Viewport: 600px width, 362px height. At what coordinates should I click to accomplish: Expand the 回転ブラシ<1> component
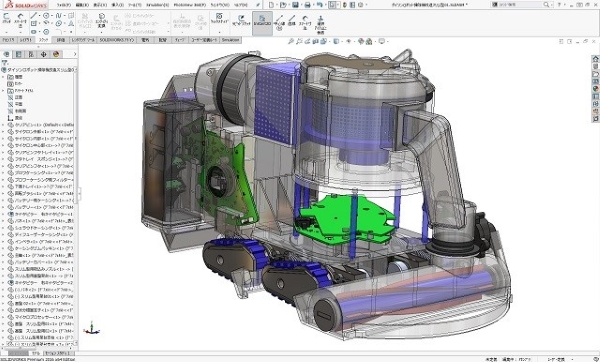pyautogui.click(x=3, y=194)
